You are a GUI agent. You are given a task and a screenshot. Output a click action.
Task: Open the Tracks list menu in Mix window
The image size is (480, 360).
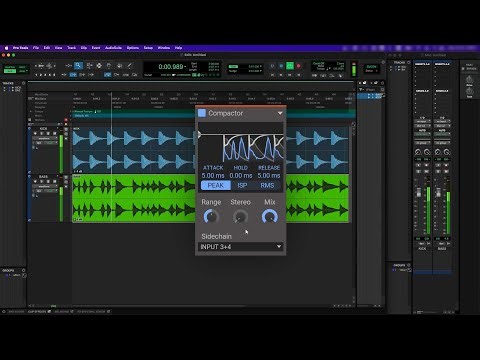409,62
